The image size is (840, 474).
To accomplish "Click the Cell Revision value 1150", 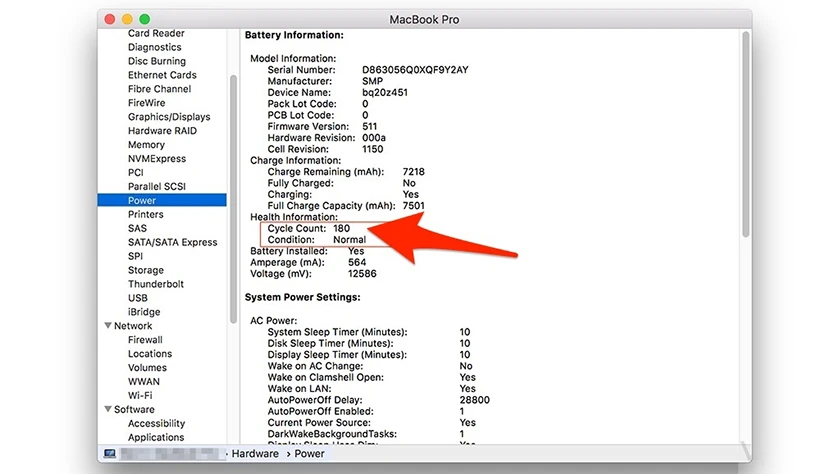I will (372, 149).
